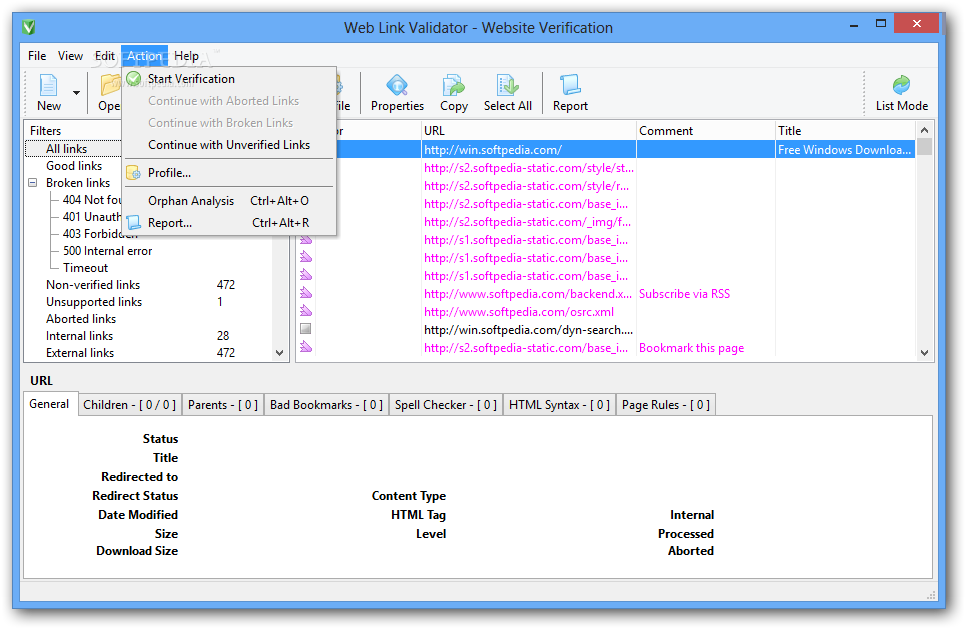The width and height of the screenshot is (966, 629).
Task: Click green Start Verification checkmark icon
Action: point(134,78)
